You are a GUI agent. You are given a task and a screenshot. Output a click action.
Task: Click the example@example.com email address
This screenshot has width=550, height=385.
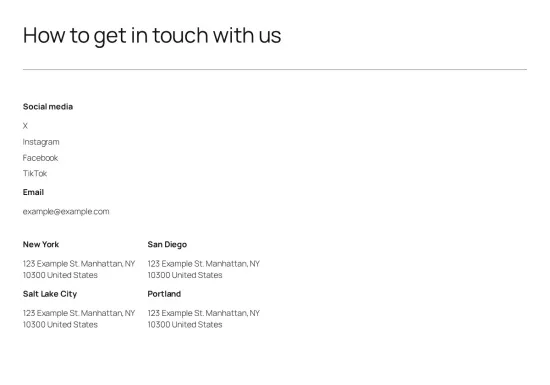[x=66, y=211]
